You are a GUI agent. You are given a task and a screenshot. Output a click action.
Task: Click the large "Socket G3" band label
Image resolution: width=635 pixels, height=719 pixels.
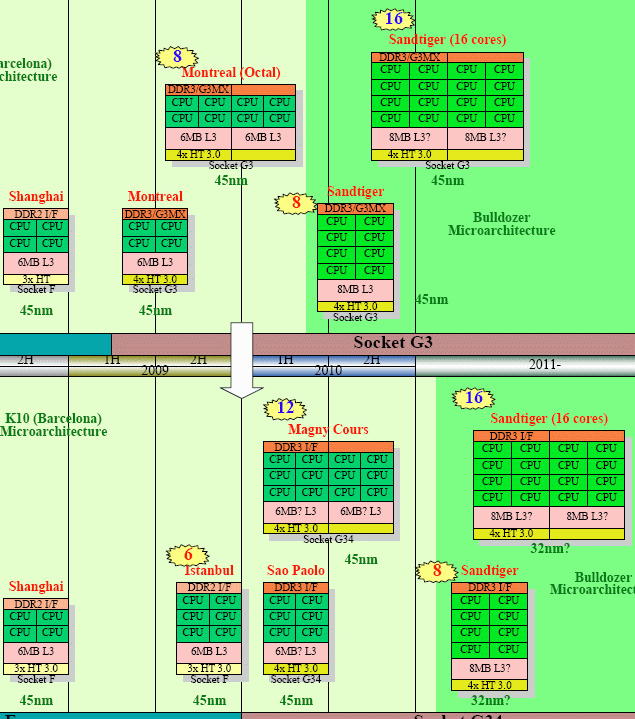click(393, 343)
